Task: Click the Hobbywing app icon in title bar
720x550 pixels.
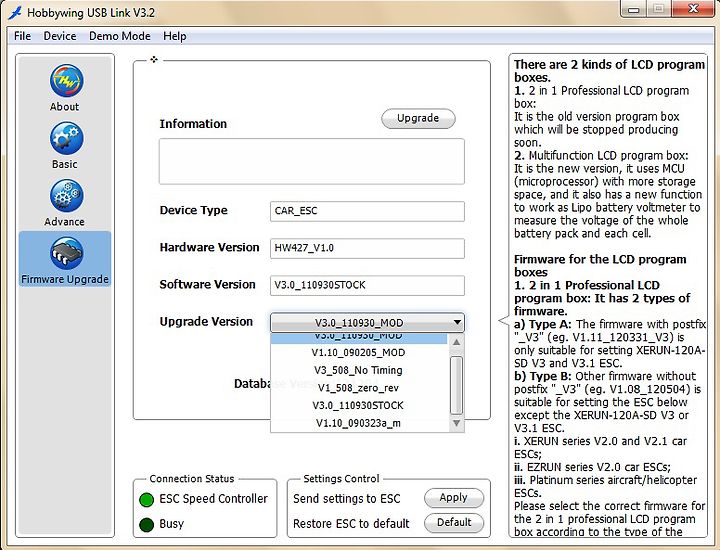Action: (15, 12)
